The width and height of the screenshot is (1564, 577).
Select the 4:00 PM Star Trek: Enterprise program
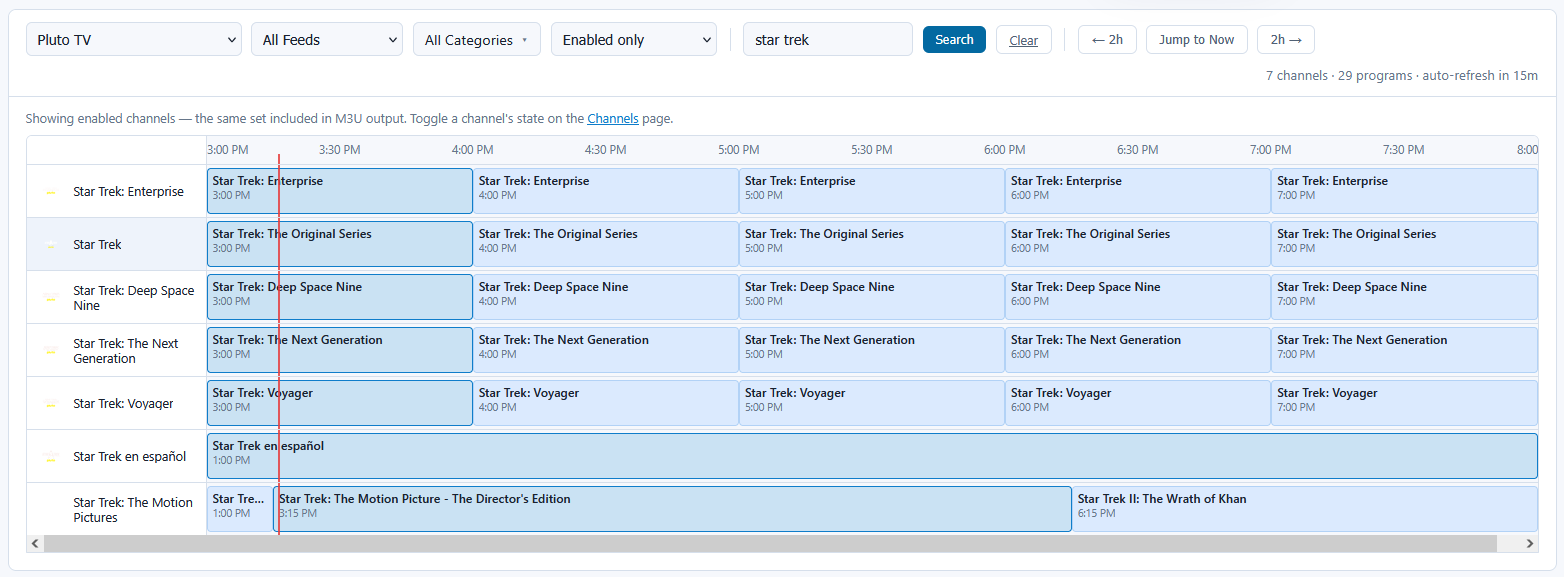606,191
